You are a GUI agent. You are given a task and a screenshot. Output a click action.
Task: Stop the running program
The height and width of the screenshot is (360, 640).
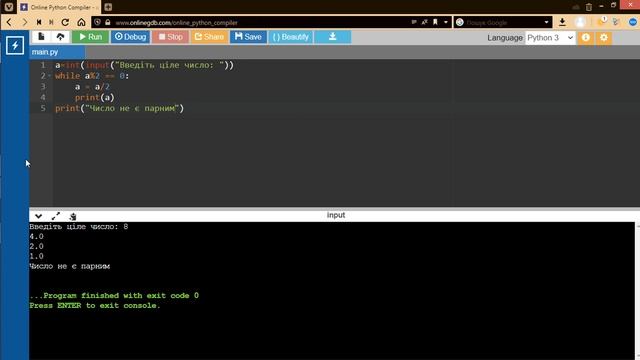click(x=171, y=37)
